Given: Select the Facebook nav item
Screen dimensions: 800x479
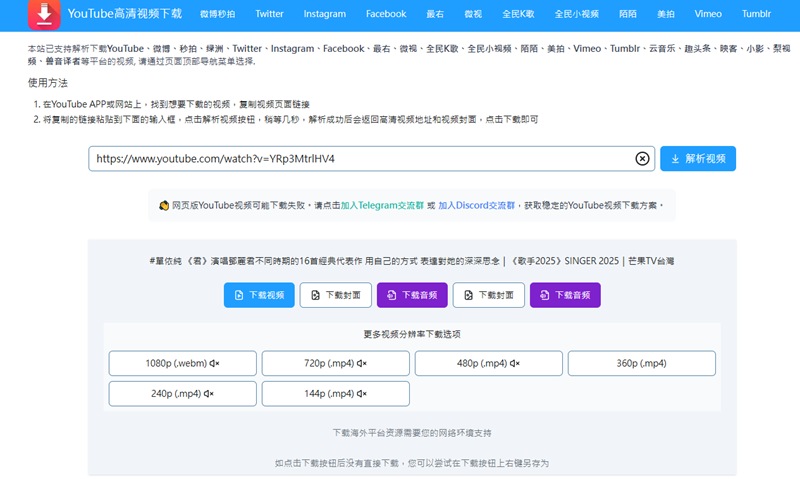Looking at the screenshot, I should 386,14.
